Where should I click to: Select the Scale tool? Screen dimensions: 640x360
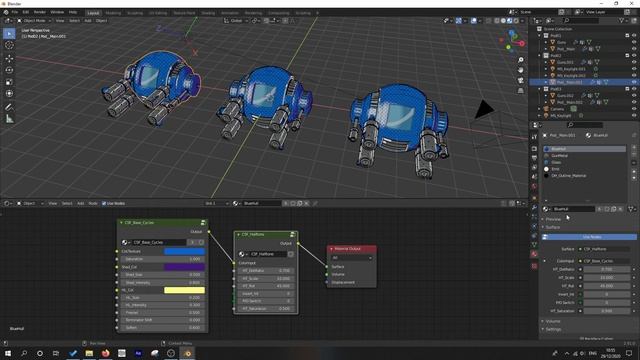click(9, 82)
